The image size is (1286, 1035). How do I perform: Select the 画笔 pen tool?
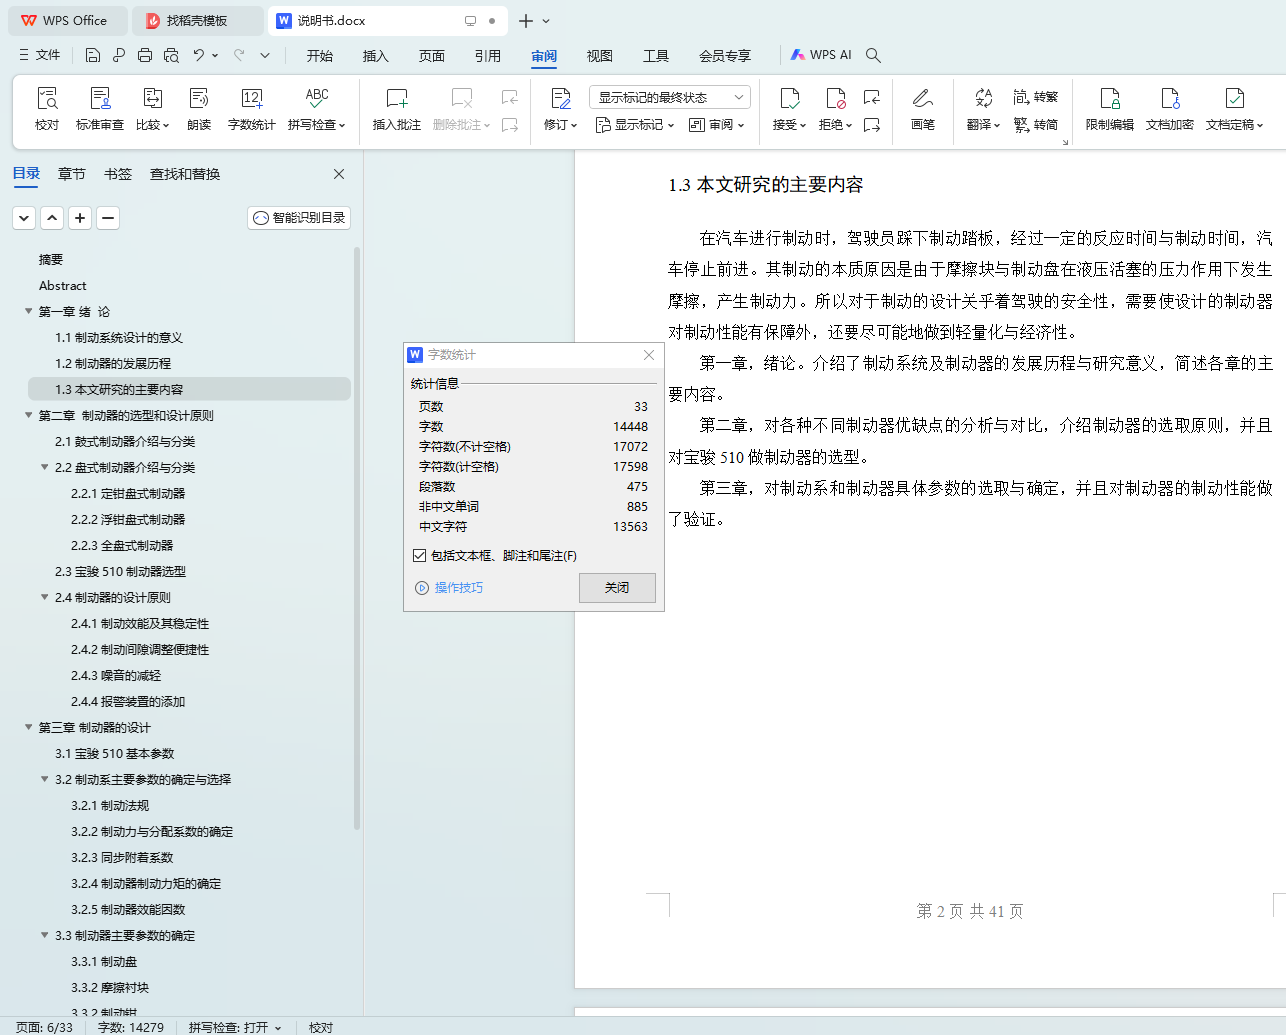point(923,109)
